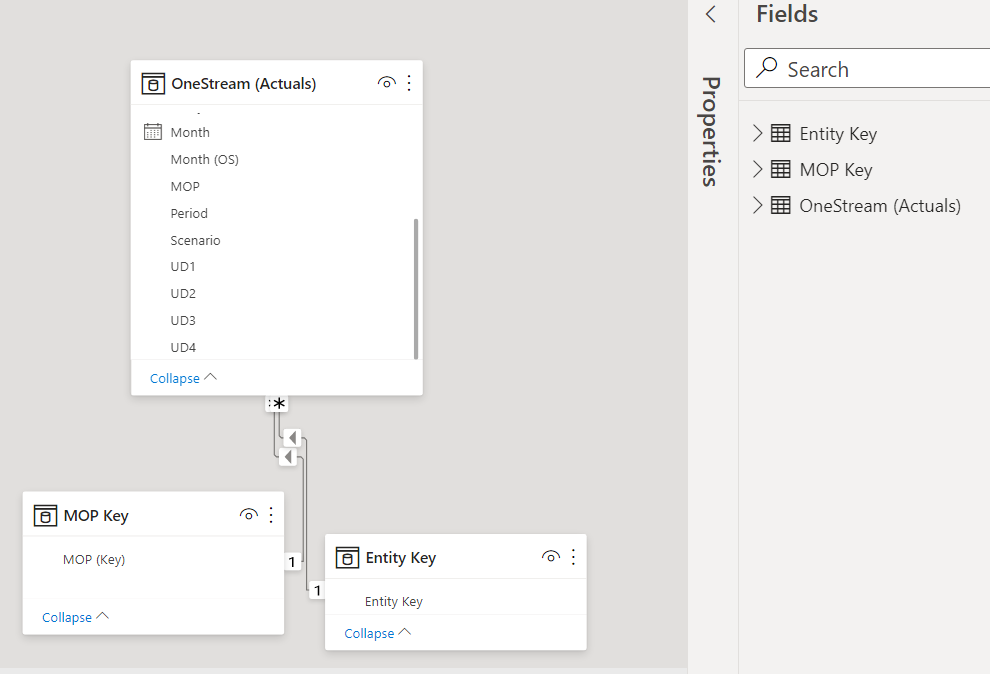Select the UD4 field
The width and height of the screenshot is (990, 674).
(183, 348)
